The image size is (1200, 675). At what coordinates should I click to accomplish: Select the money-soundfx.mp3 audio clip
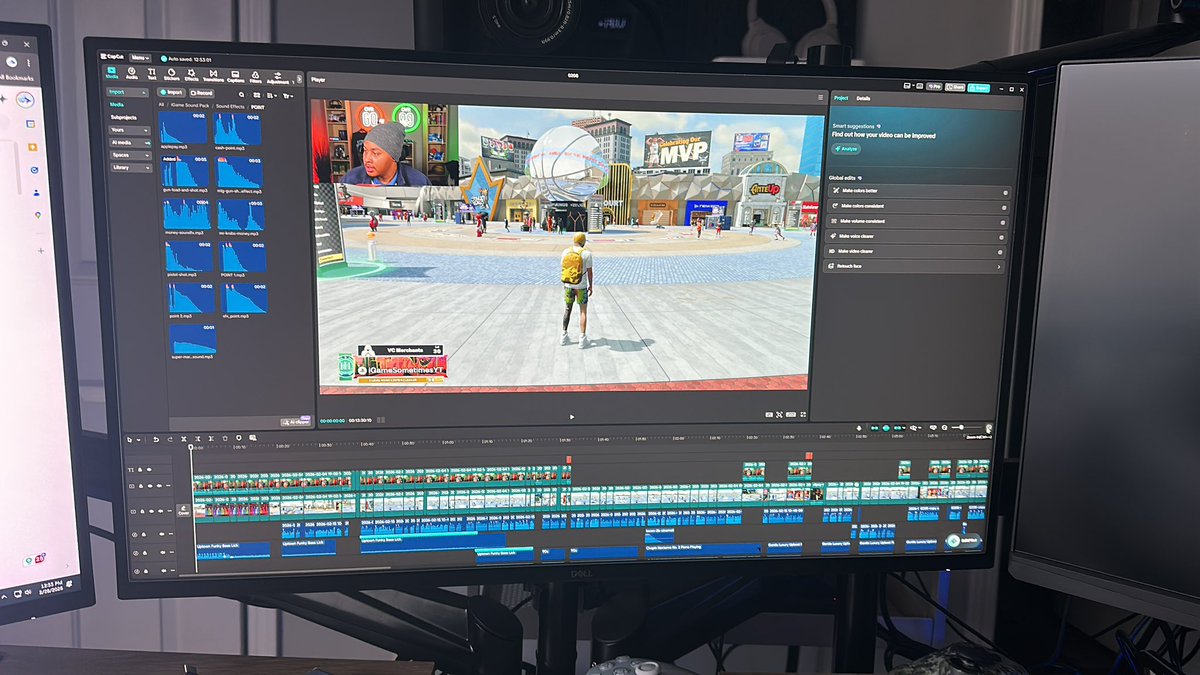[186, 215]
